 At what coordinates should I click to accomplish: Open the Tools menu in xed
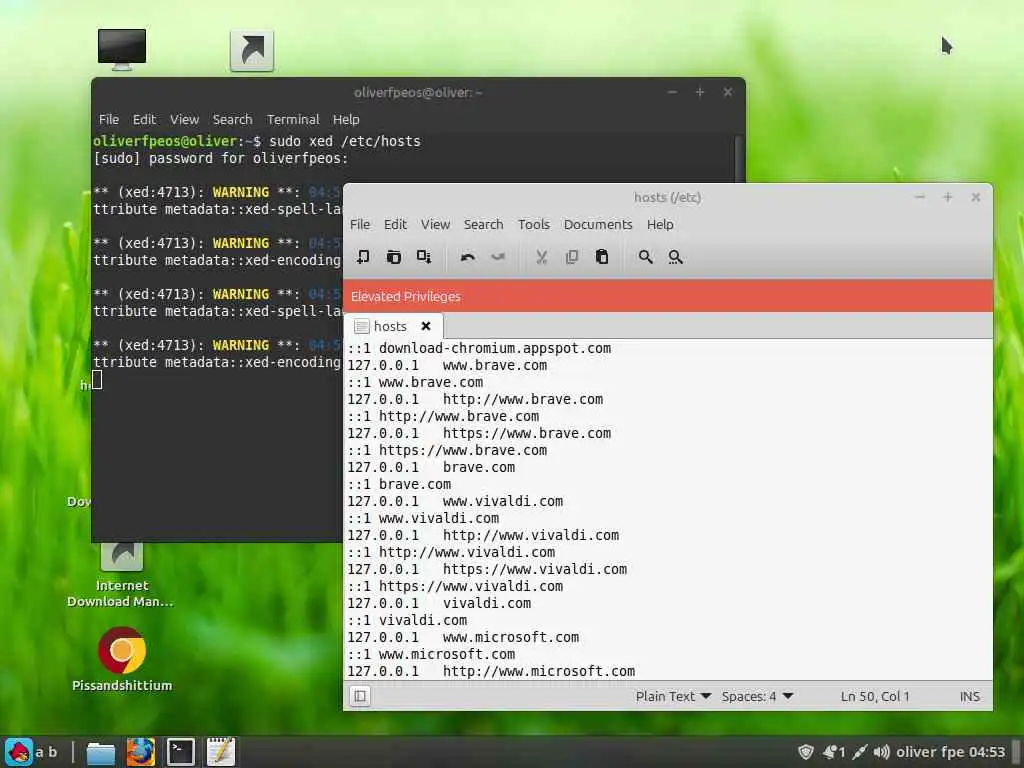534,224
